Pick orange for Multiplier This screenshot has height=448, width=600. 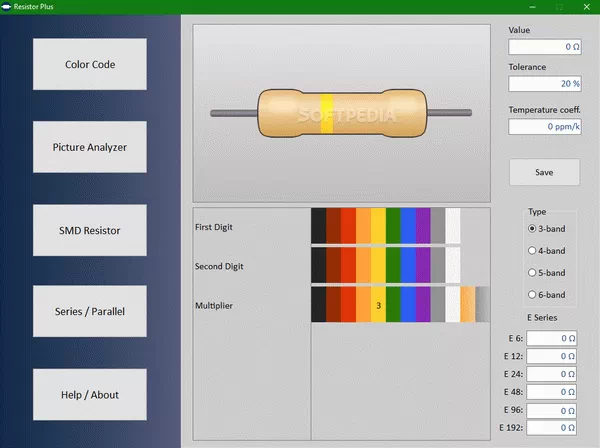[x=363, y=305]
